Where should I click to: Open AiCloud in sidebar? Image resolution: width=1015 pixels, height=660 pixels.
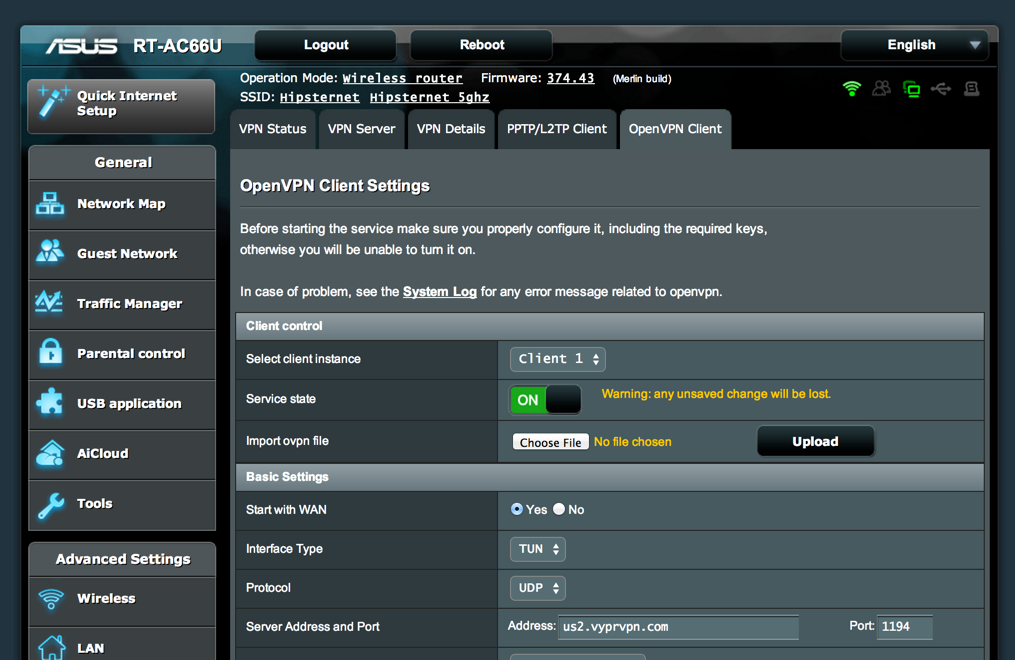pos(122,454)
